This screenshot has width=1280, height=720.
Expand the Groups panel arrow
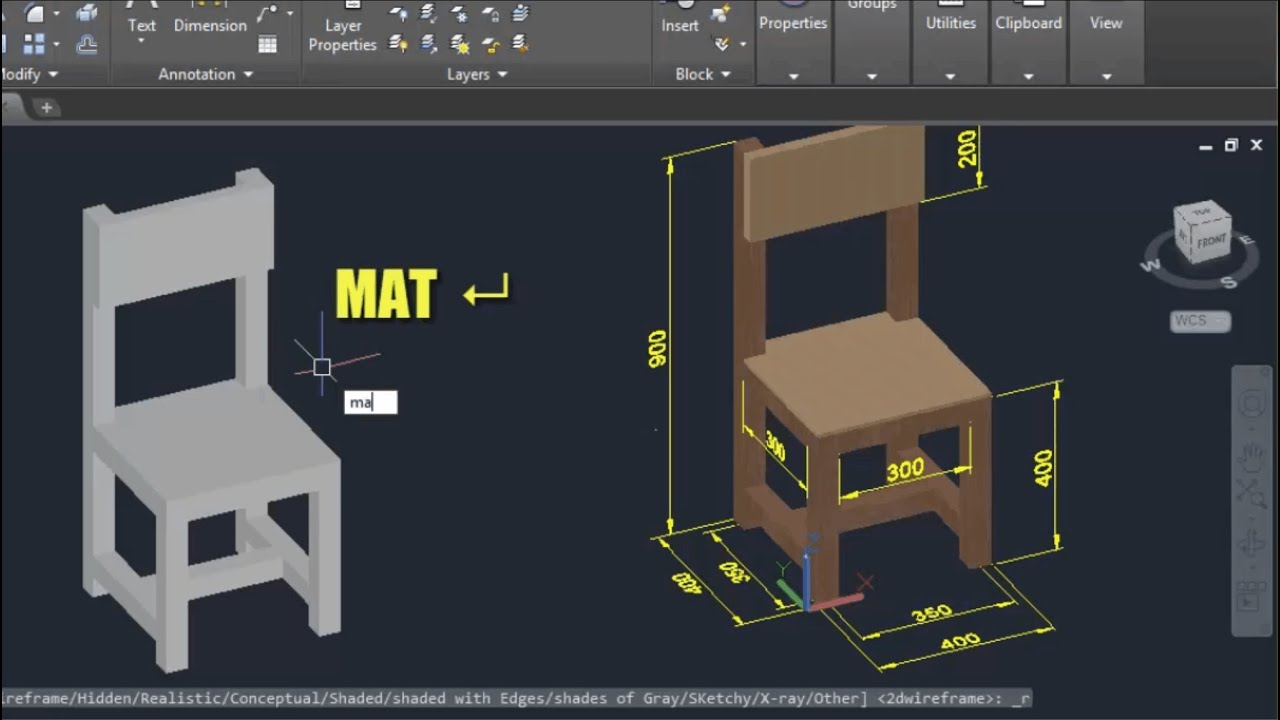click(x=872, y=76)
